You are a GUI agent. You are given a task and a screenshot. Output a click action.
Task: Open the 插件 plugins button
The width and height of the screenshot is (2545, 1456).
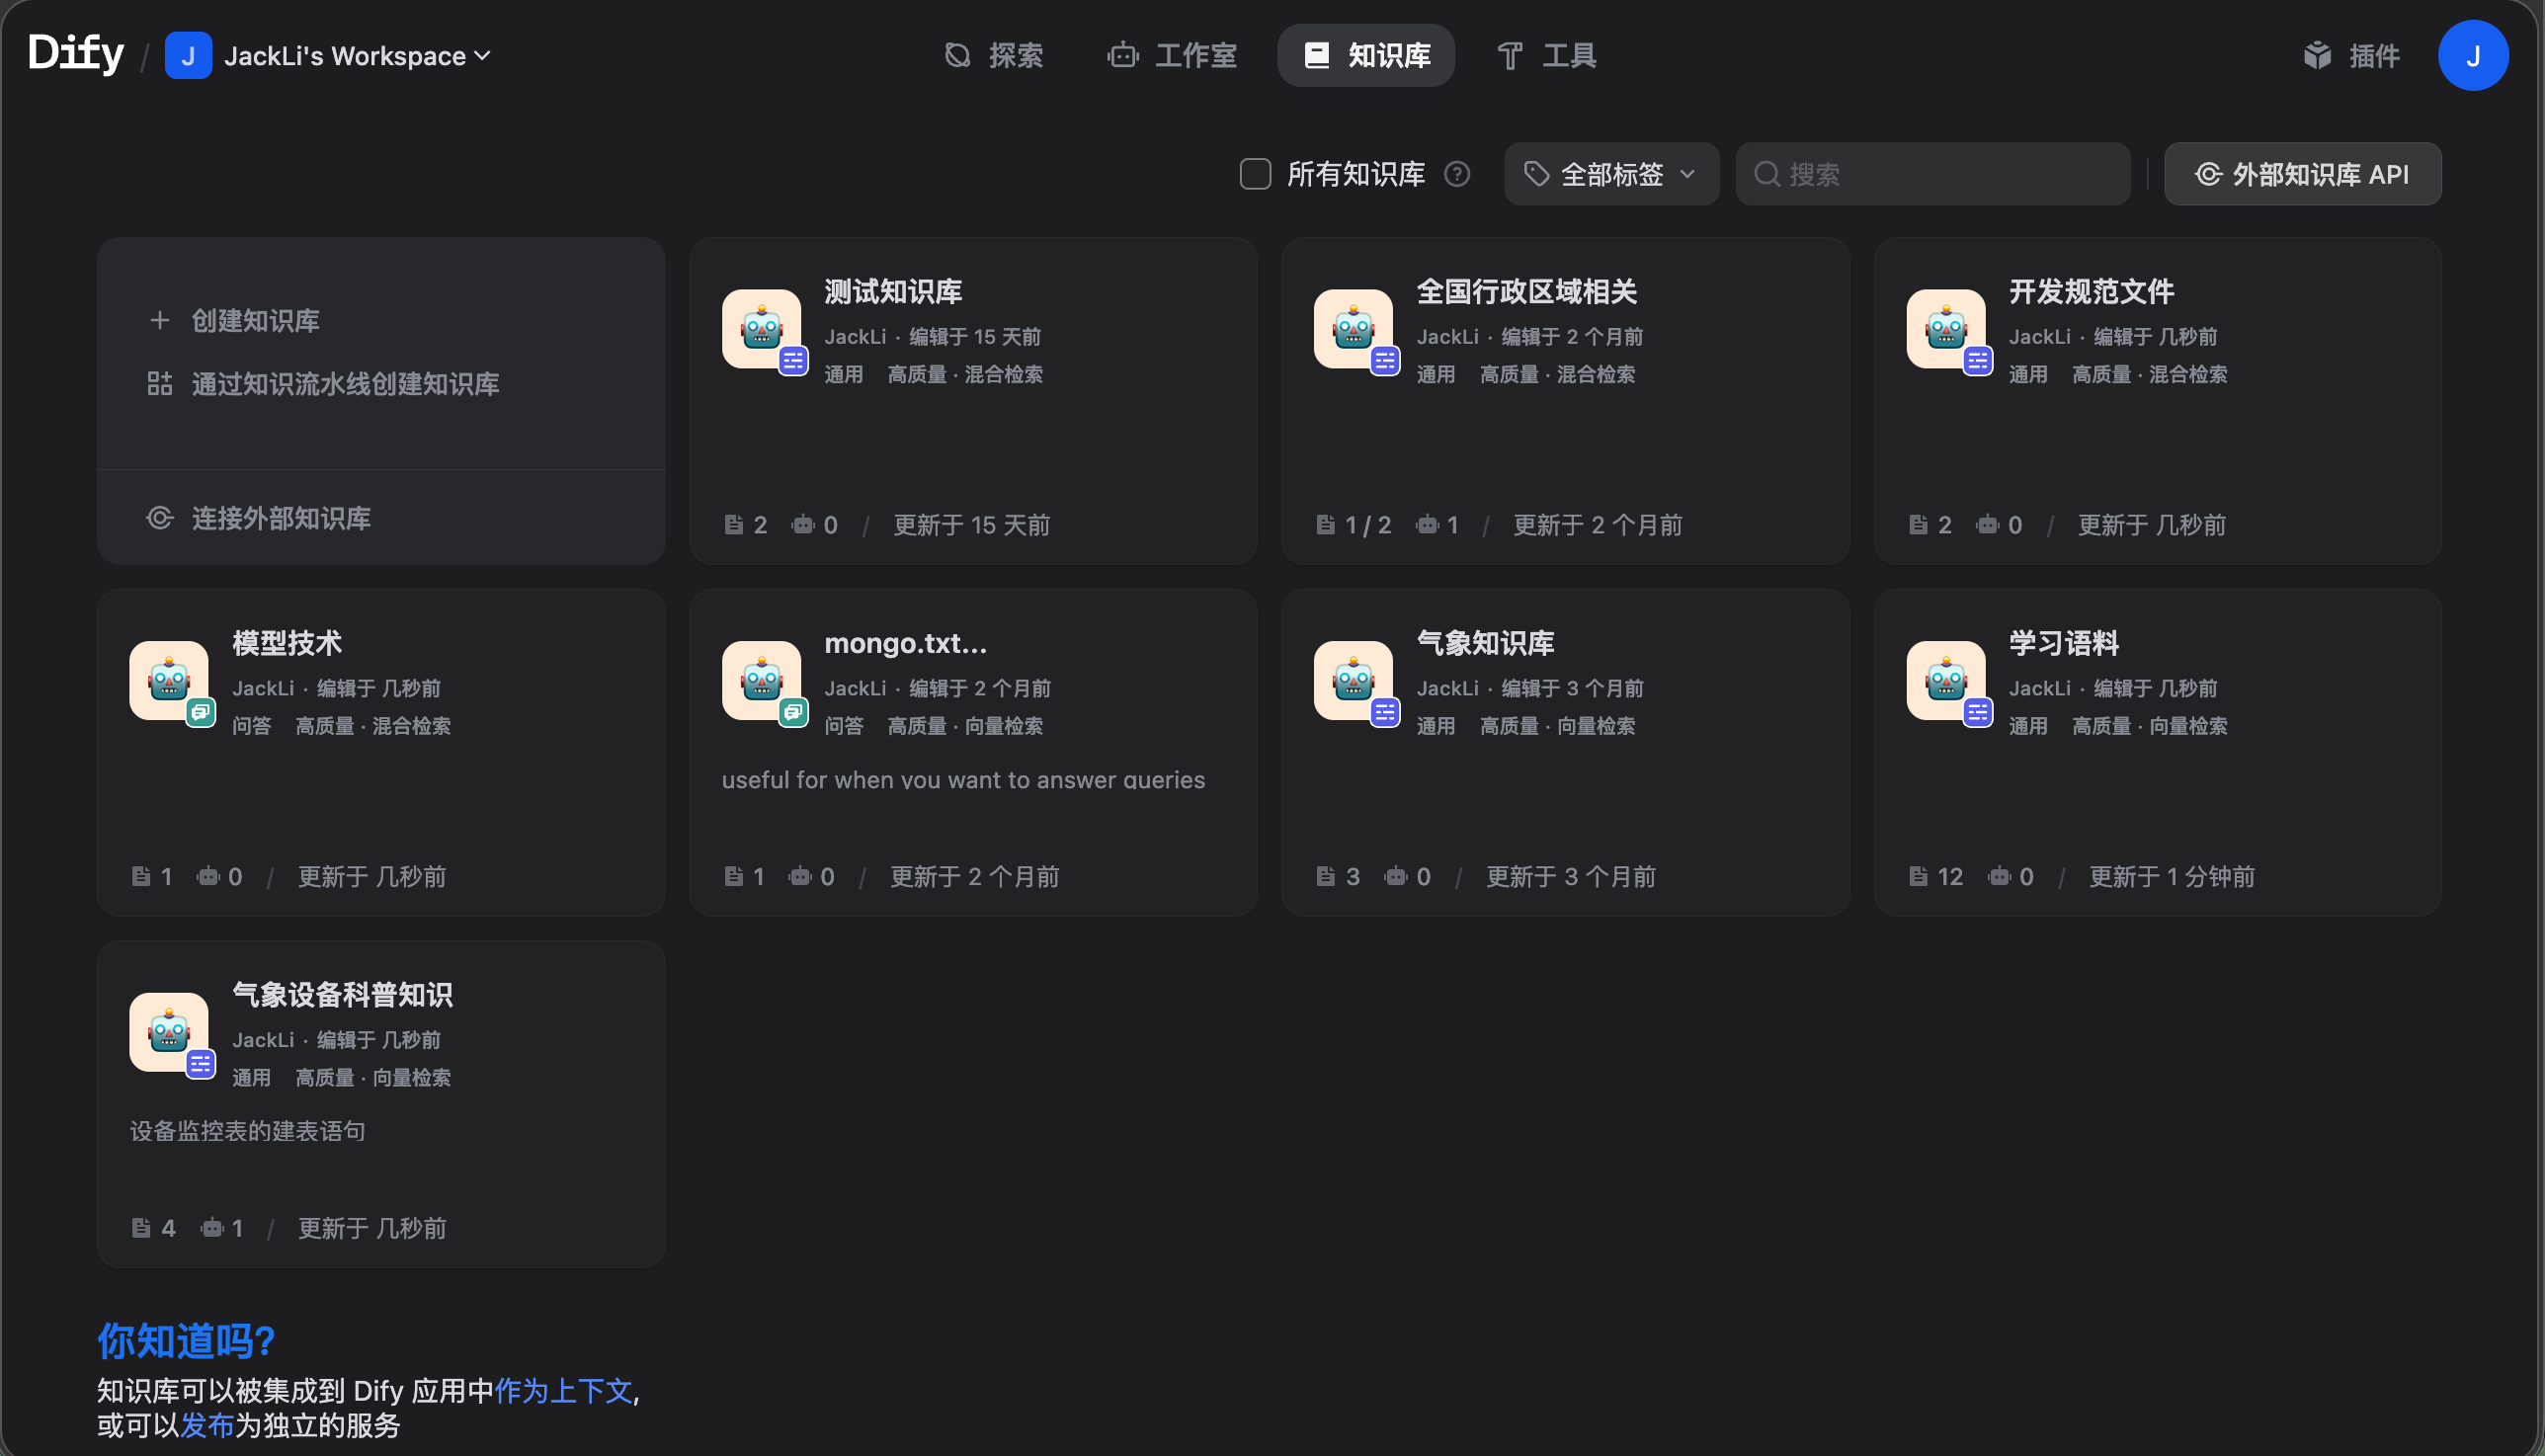(x=2352, y=55)
